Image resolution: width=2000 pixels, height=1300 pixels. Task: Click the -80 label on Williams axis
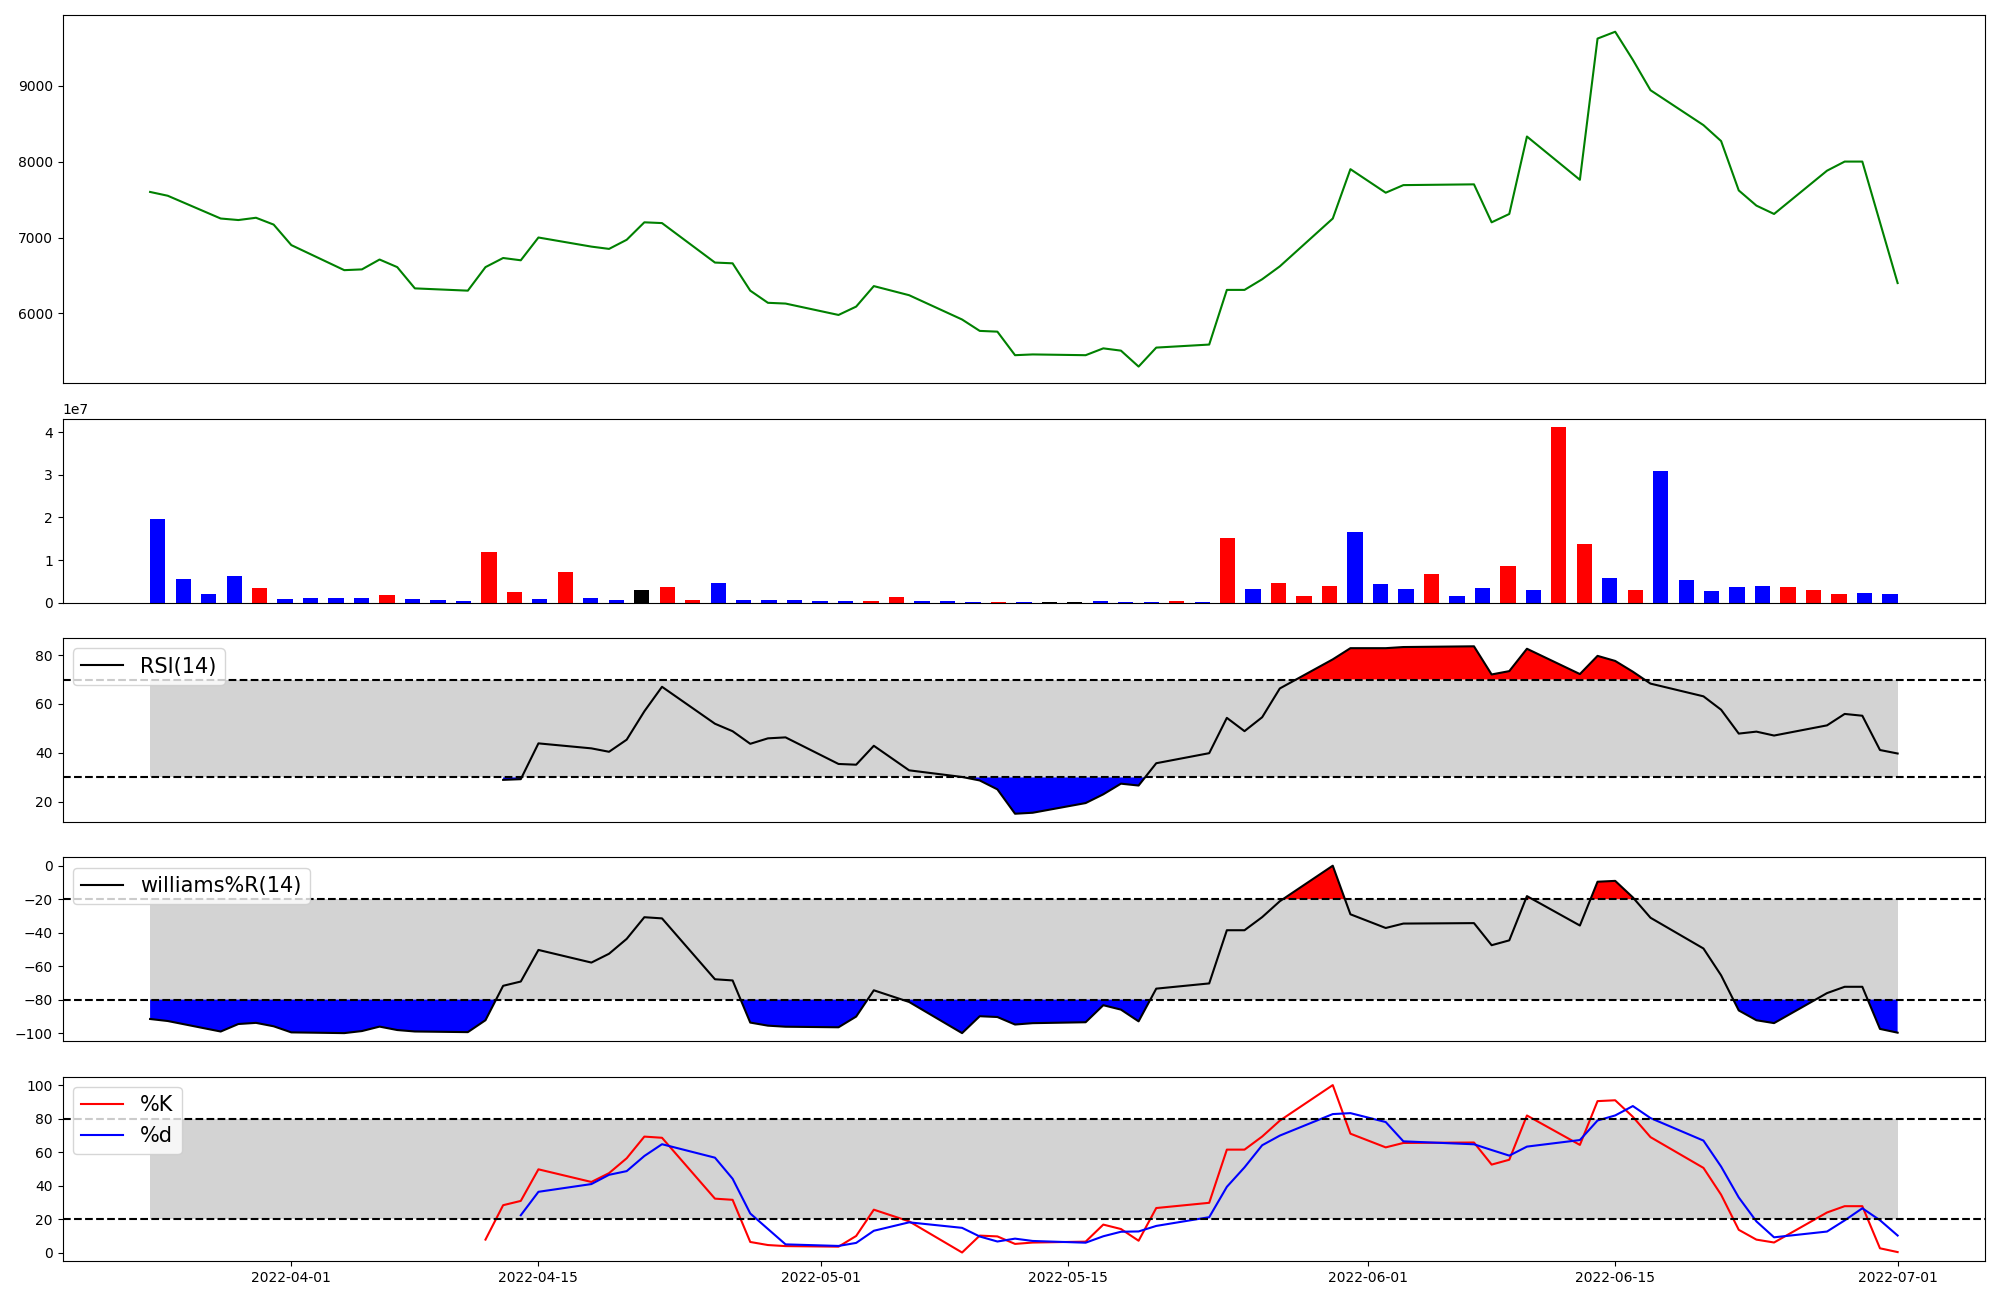[x=38, y=1000]
